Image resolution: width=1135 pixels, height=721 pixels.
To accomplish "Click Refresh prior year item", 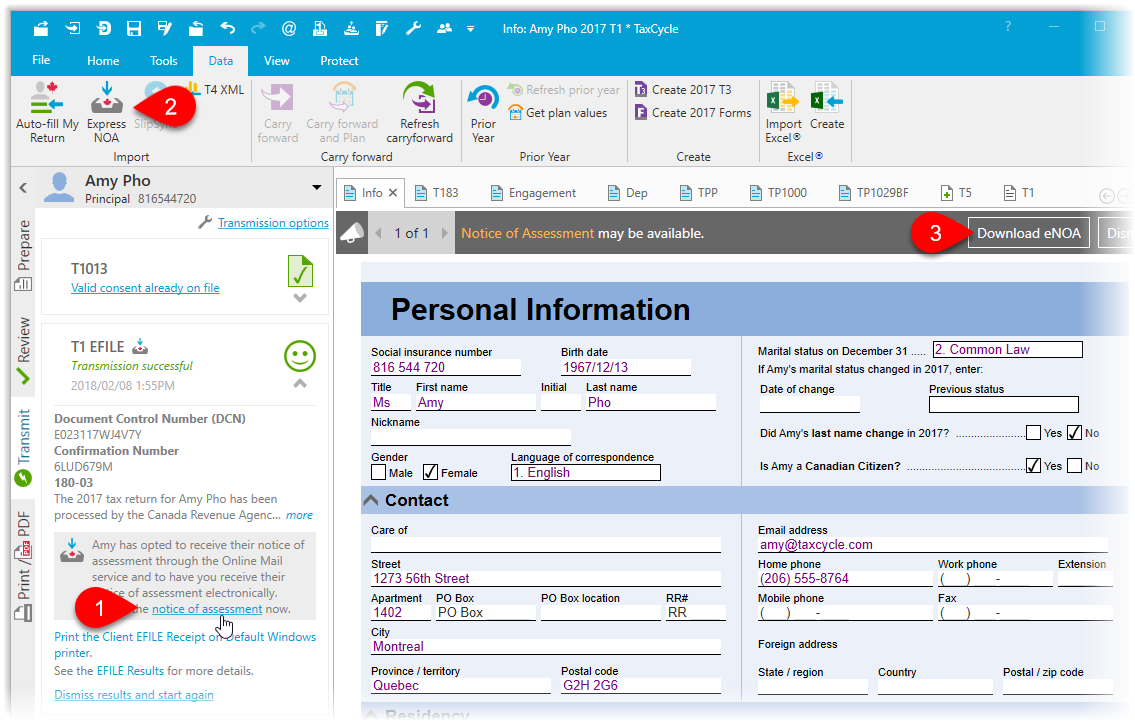I will (x=564, y=90).
